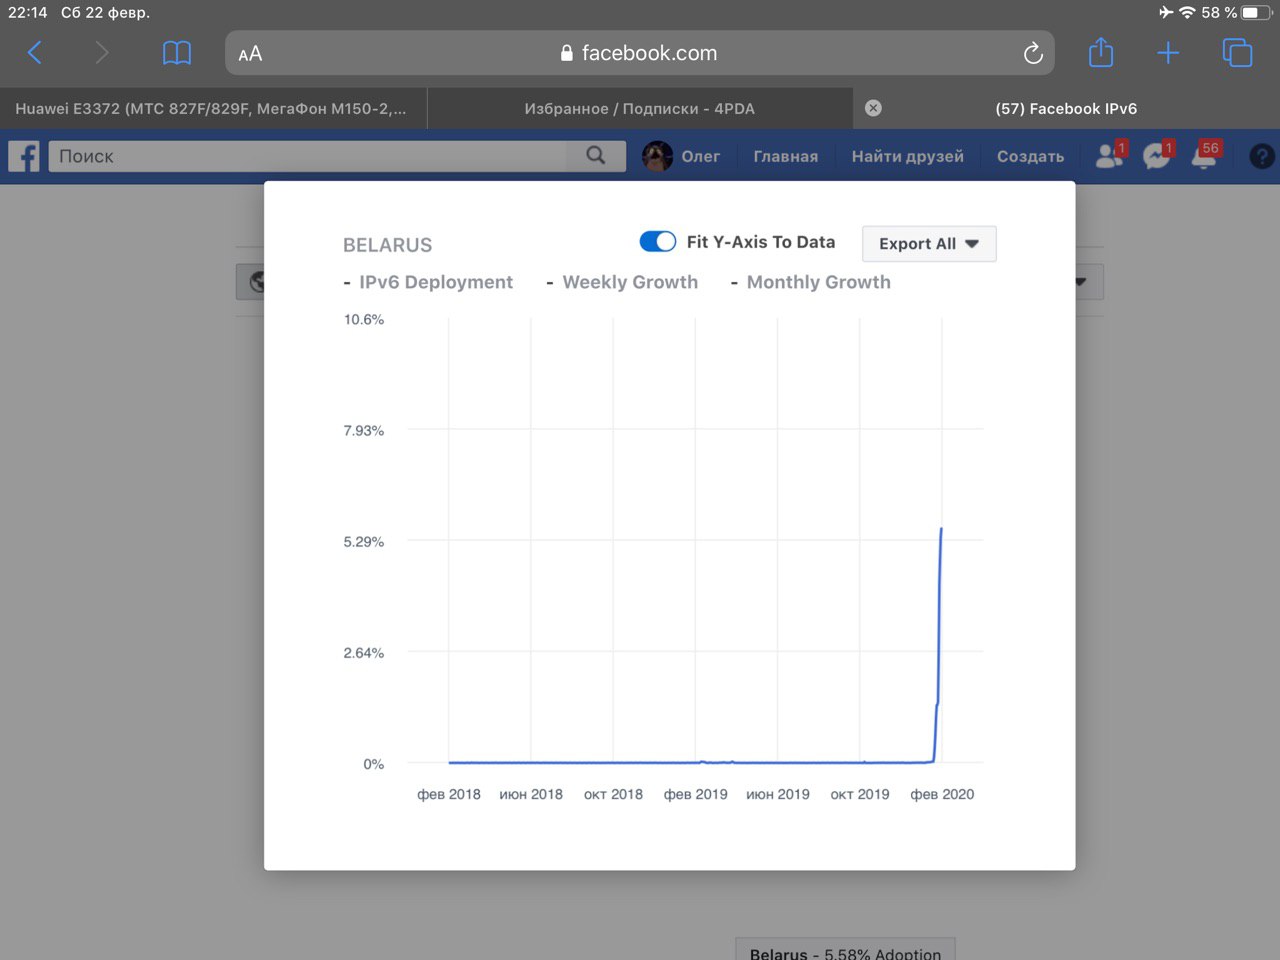1280x960 pixels.
Task: Click the blue spike peak on chart
Action: point(941,529)
